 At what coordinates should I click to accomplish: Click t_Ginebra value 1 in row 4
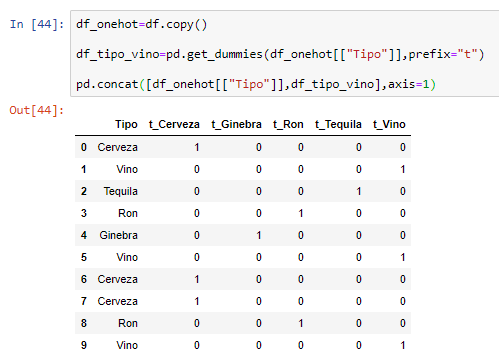(259, 235)
